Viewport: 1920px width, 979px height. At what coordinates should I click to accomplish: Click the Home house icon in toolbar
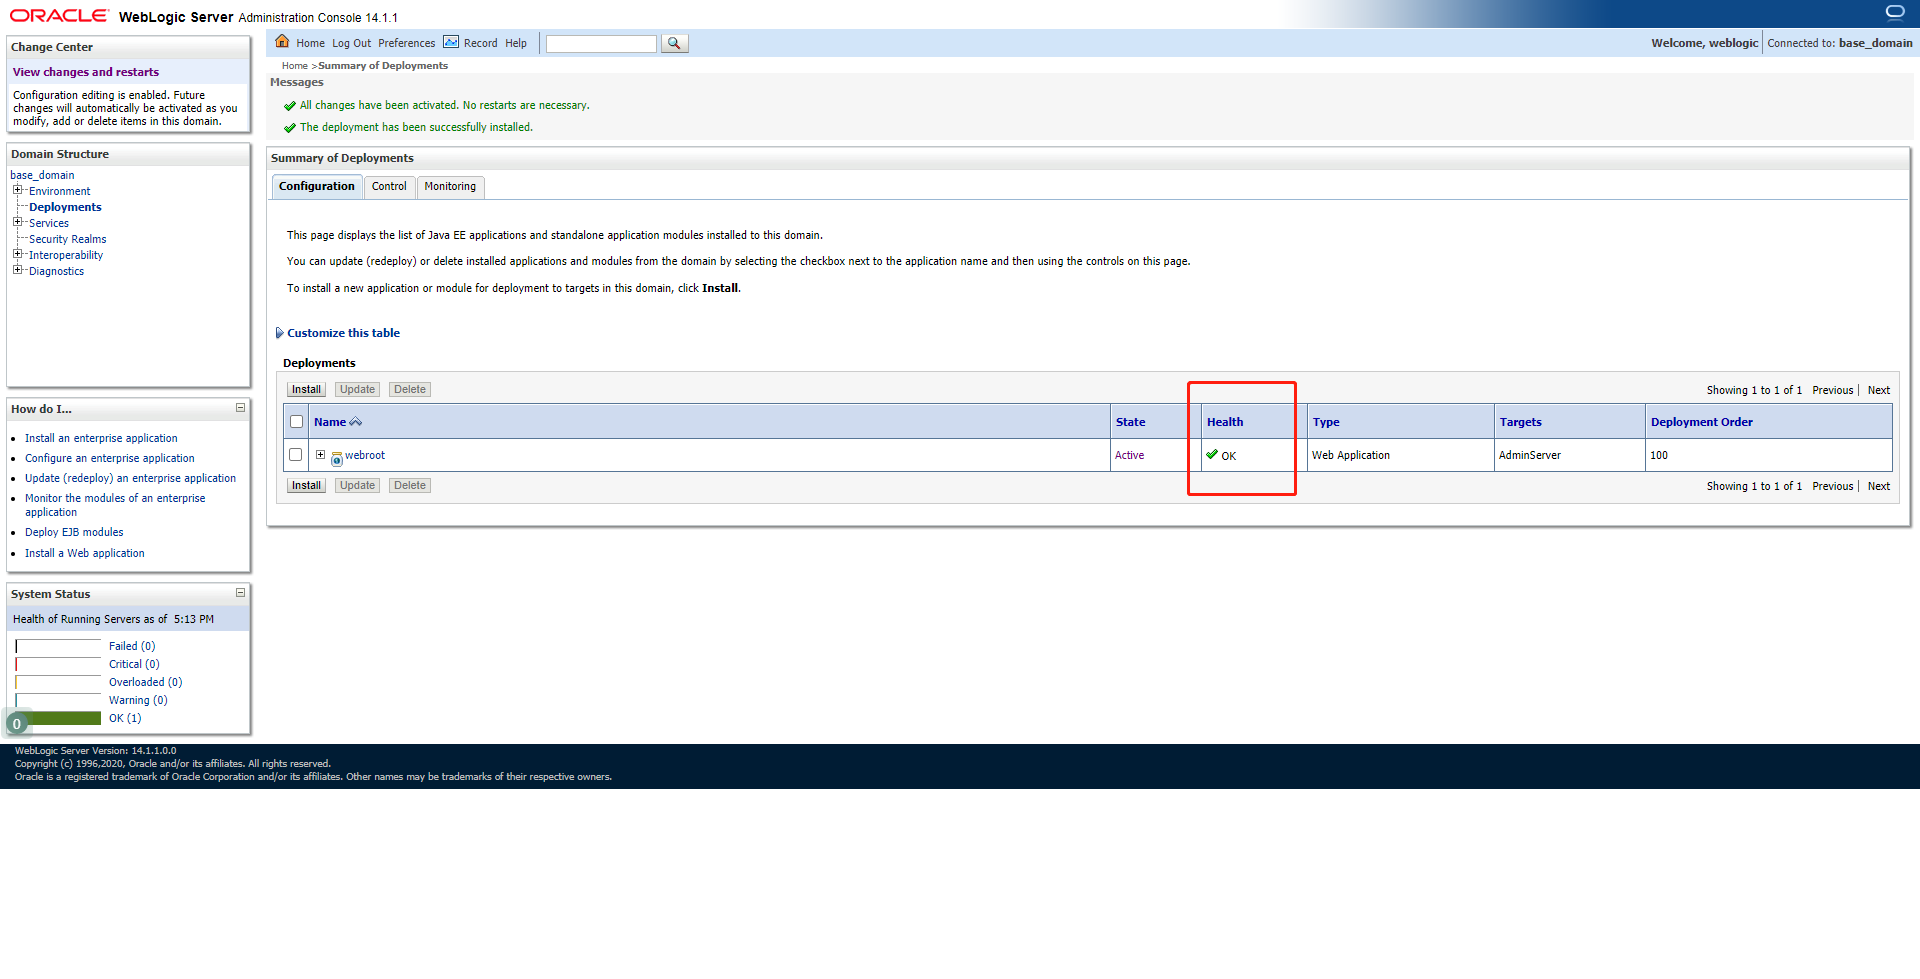pyautogui.click(x=282, y=42)
